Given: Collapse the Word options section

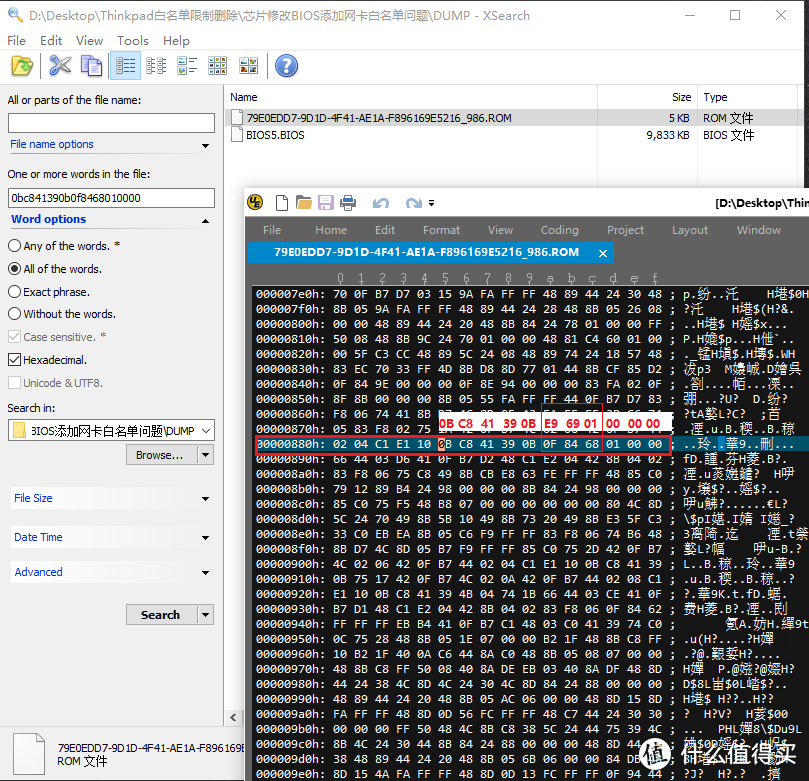Looking at the screenshot, I should coord(205,221).
